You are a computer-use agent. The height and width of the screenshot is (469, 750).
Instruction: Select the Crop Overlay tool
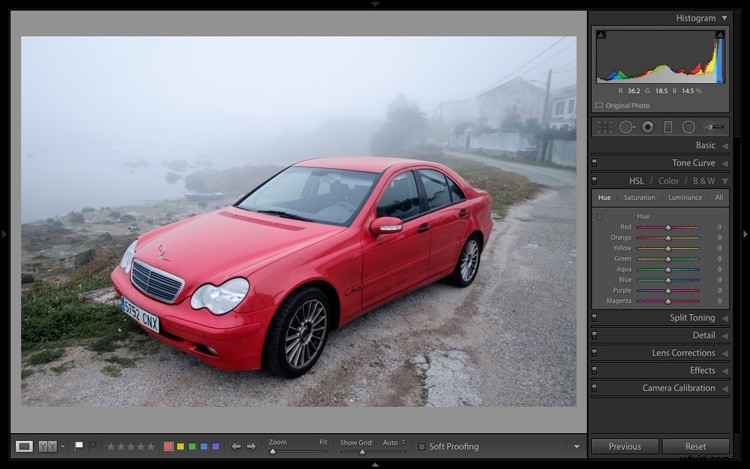(x=605, y=127)
